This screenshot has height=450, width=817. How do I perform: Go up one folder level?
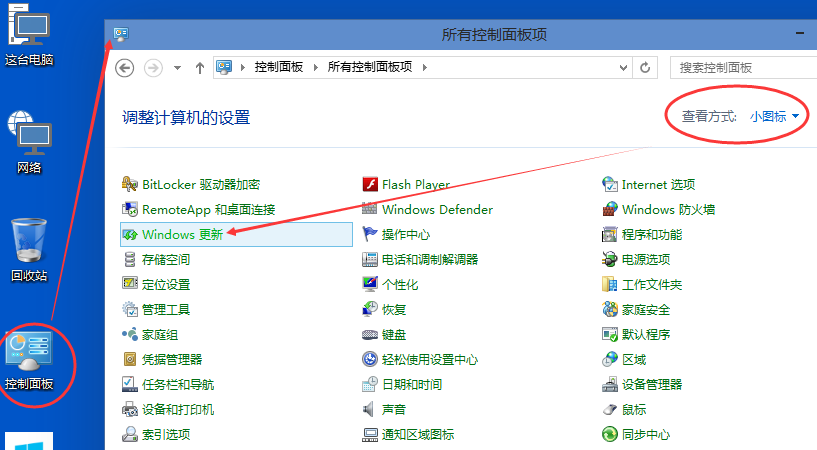200,67
